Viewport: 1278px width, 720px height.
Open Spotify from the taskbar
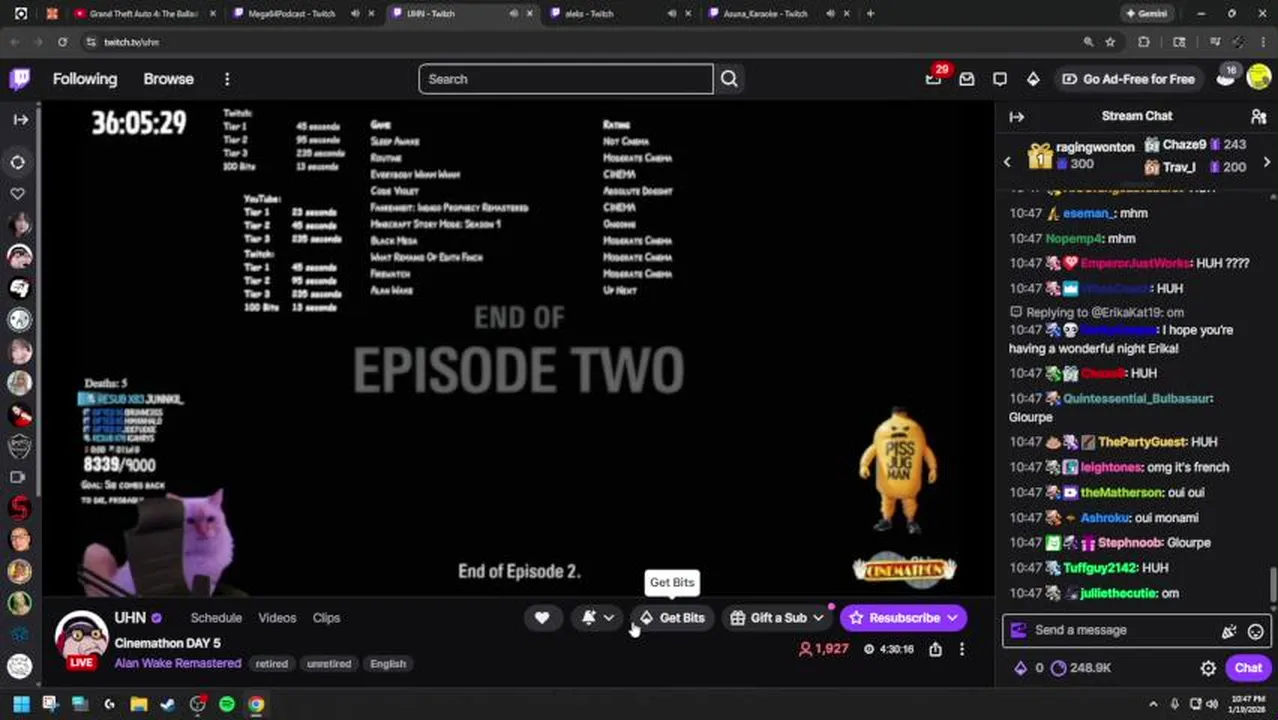coord(227,704)
